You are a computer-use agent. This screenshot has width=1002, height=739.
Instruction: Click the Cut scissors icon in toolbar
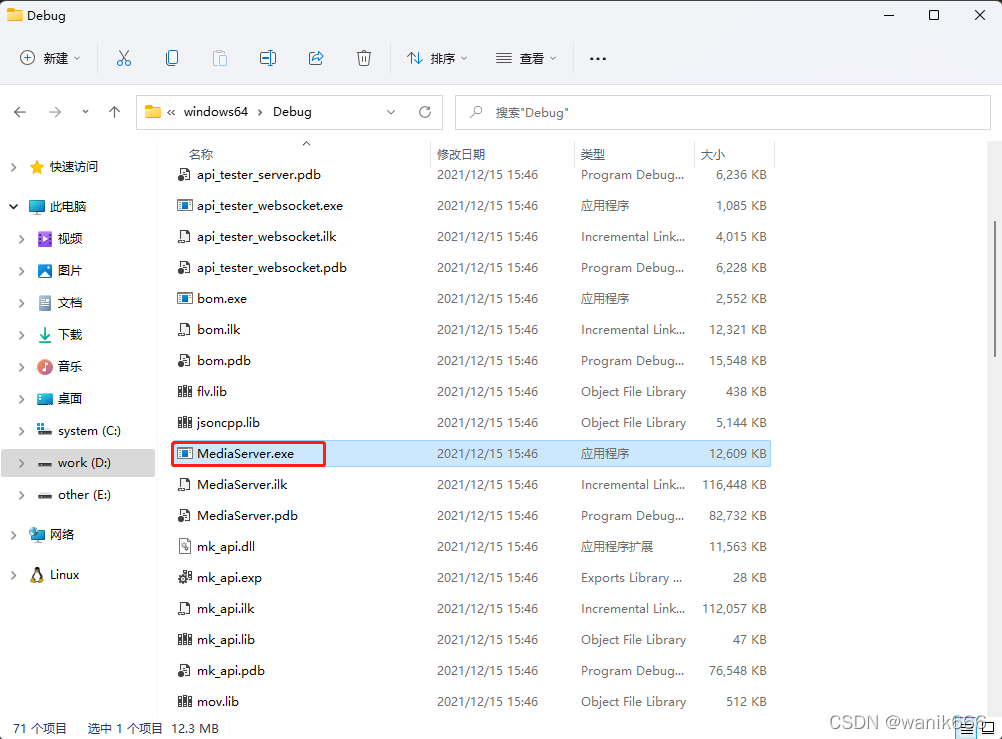tap(124, 58)
